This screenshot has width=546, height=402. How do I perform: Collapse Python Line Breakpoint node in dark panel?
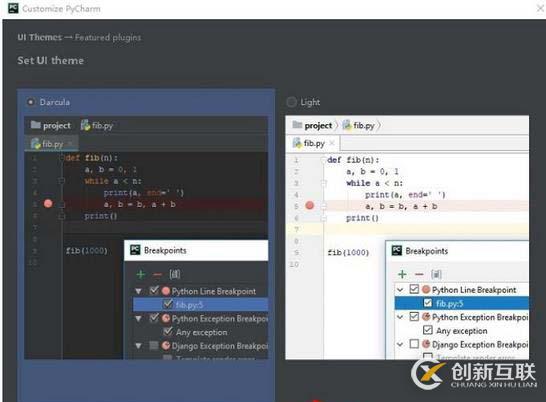point(138,291)
